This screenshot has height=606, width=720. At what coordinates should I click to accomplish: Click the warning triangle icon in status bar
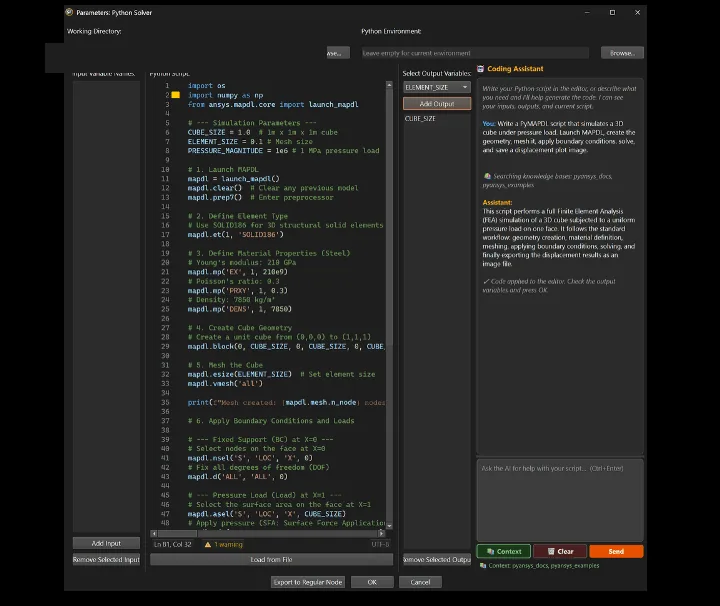pyautogui.click(x=208, y=544)
